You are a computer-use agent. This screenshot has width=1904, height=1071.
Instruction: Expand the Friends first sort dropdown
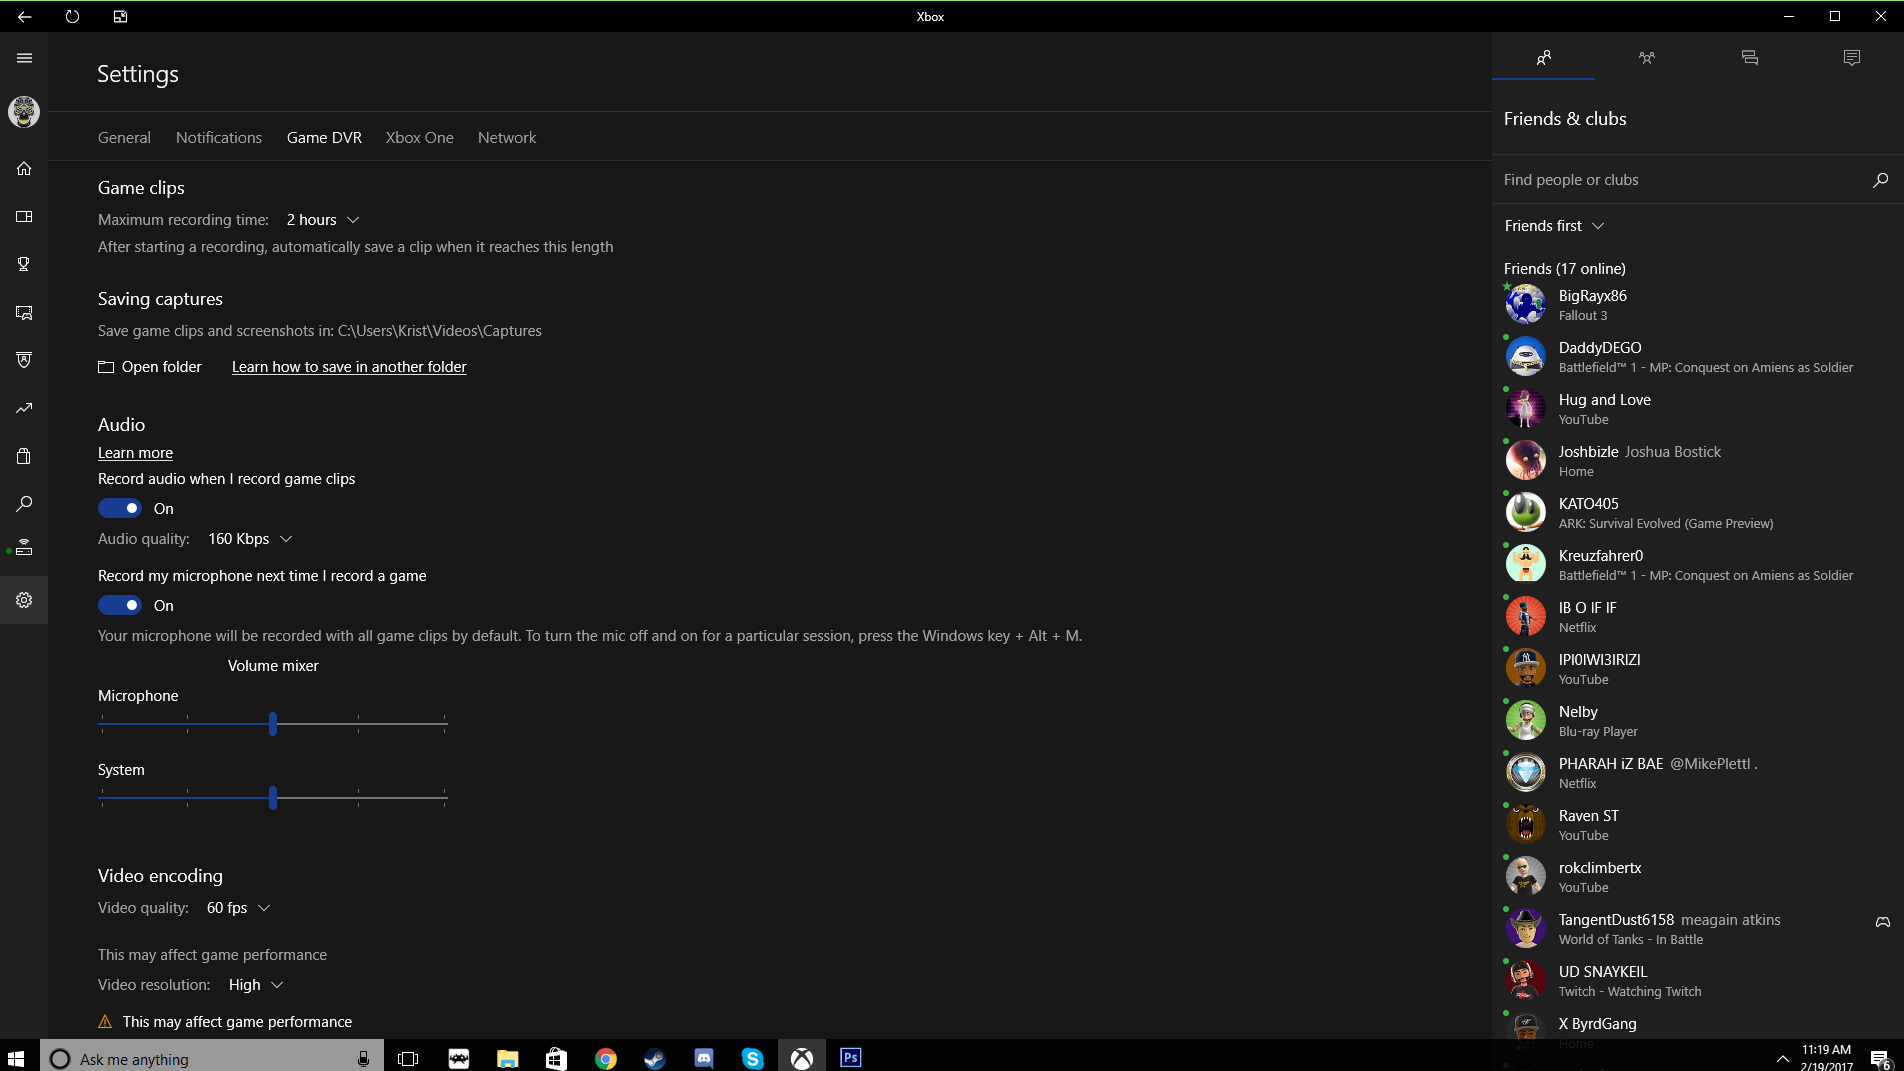click(1554, 226)
